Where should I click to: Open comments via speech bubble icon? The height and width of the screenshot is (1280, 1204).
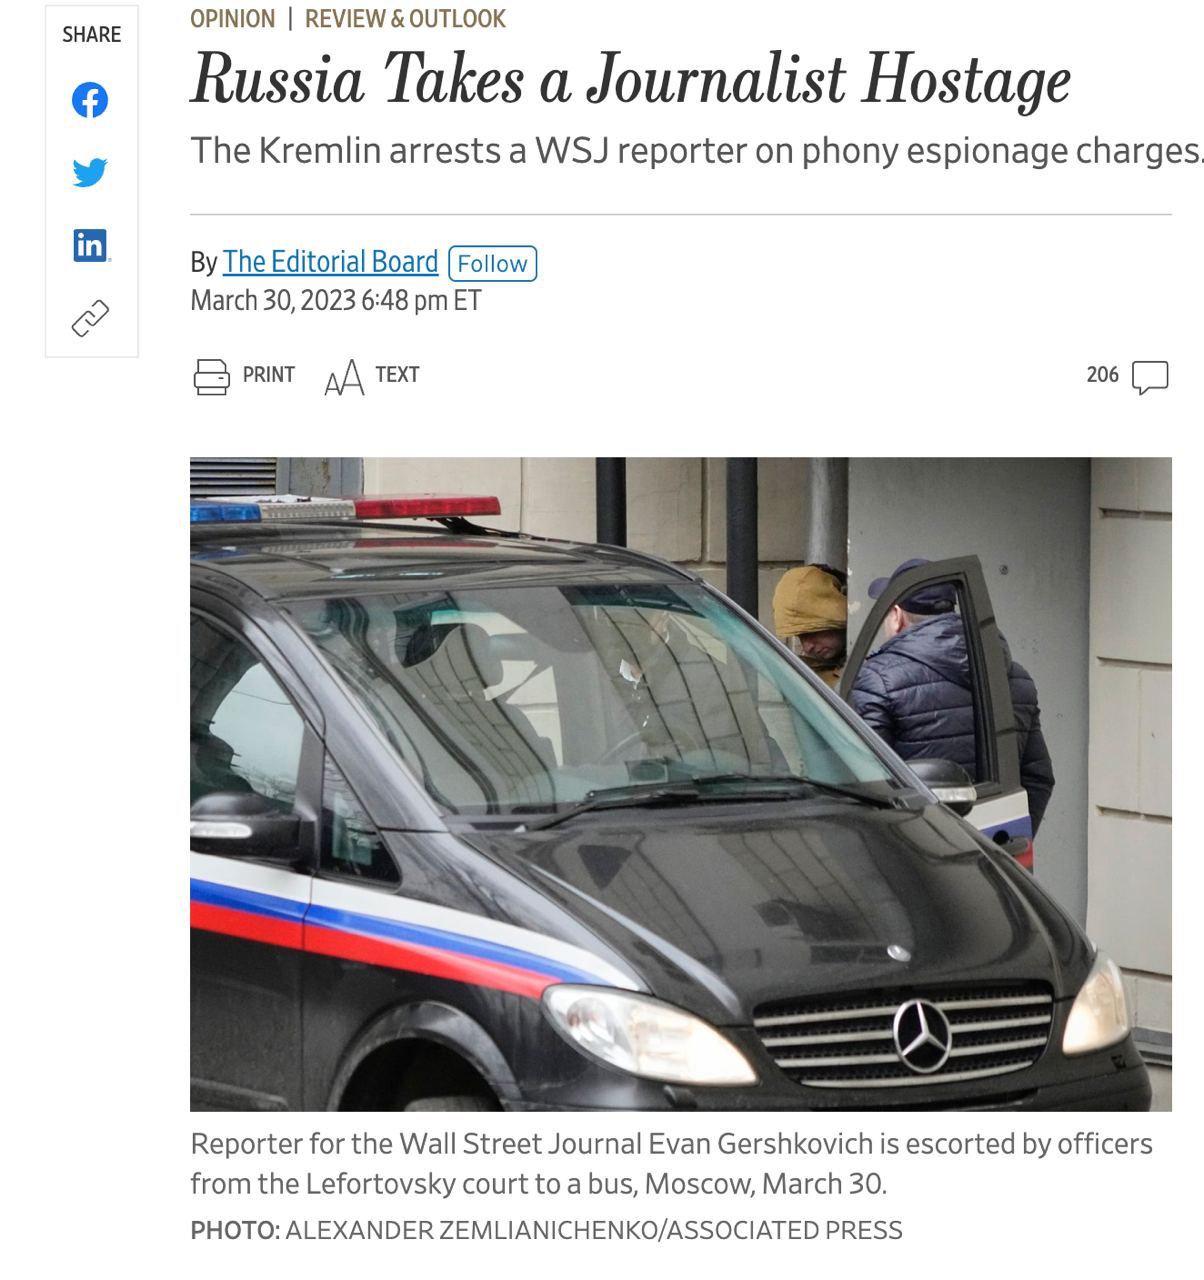(x=1150, y=377)
